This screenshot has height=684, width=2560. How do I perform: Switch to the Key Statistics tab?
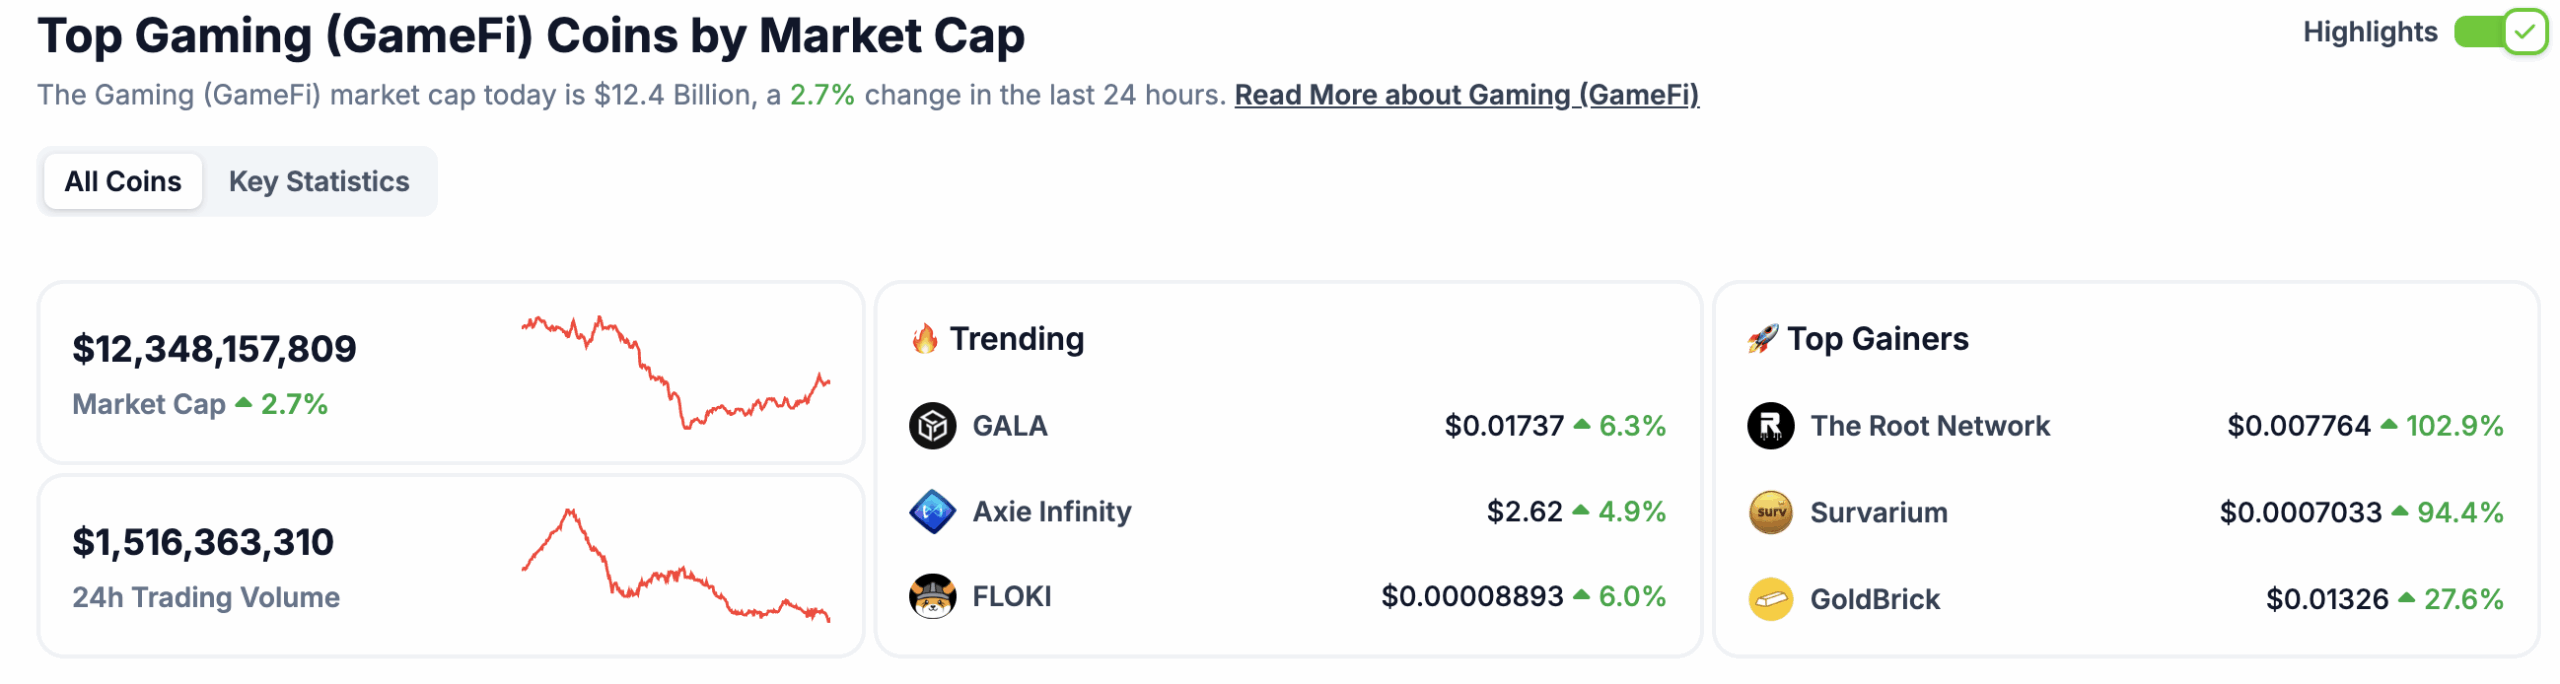coord(319,181)
